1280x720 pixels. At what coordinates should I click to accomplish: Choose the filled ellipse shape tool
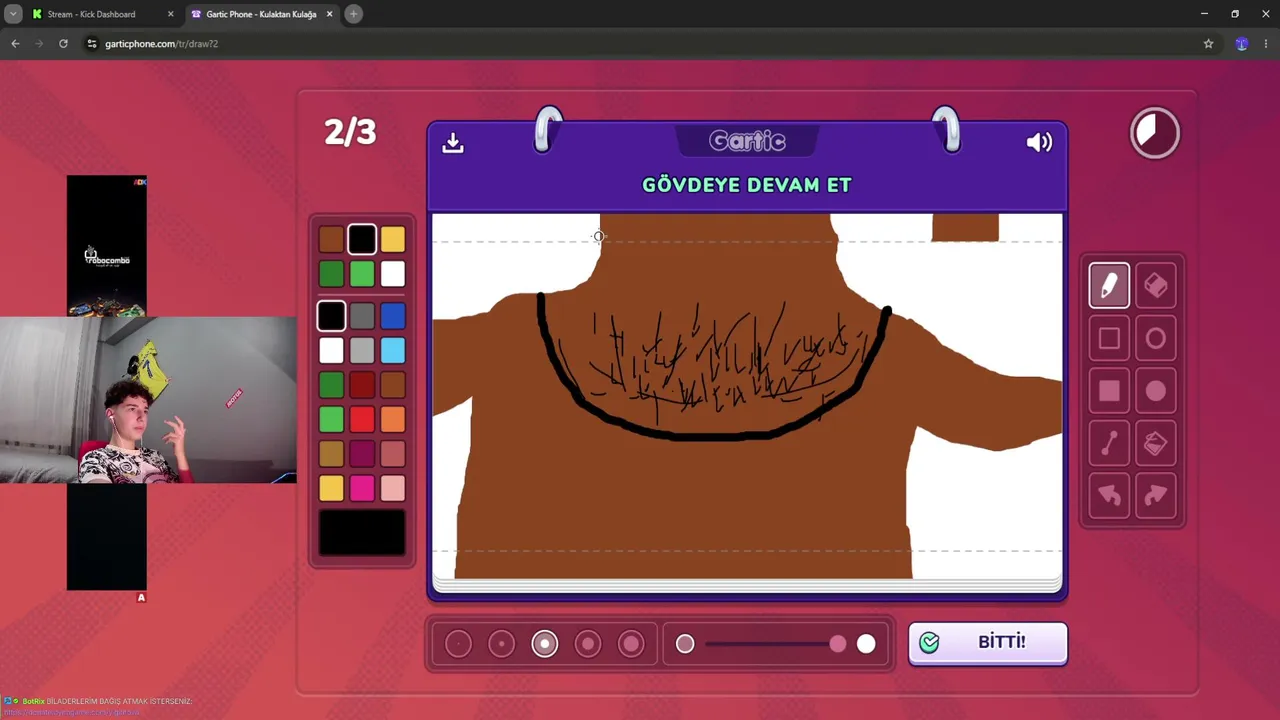click(1155, 391)
